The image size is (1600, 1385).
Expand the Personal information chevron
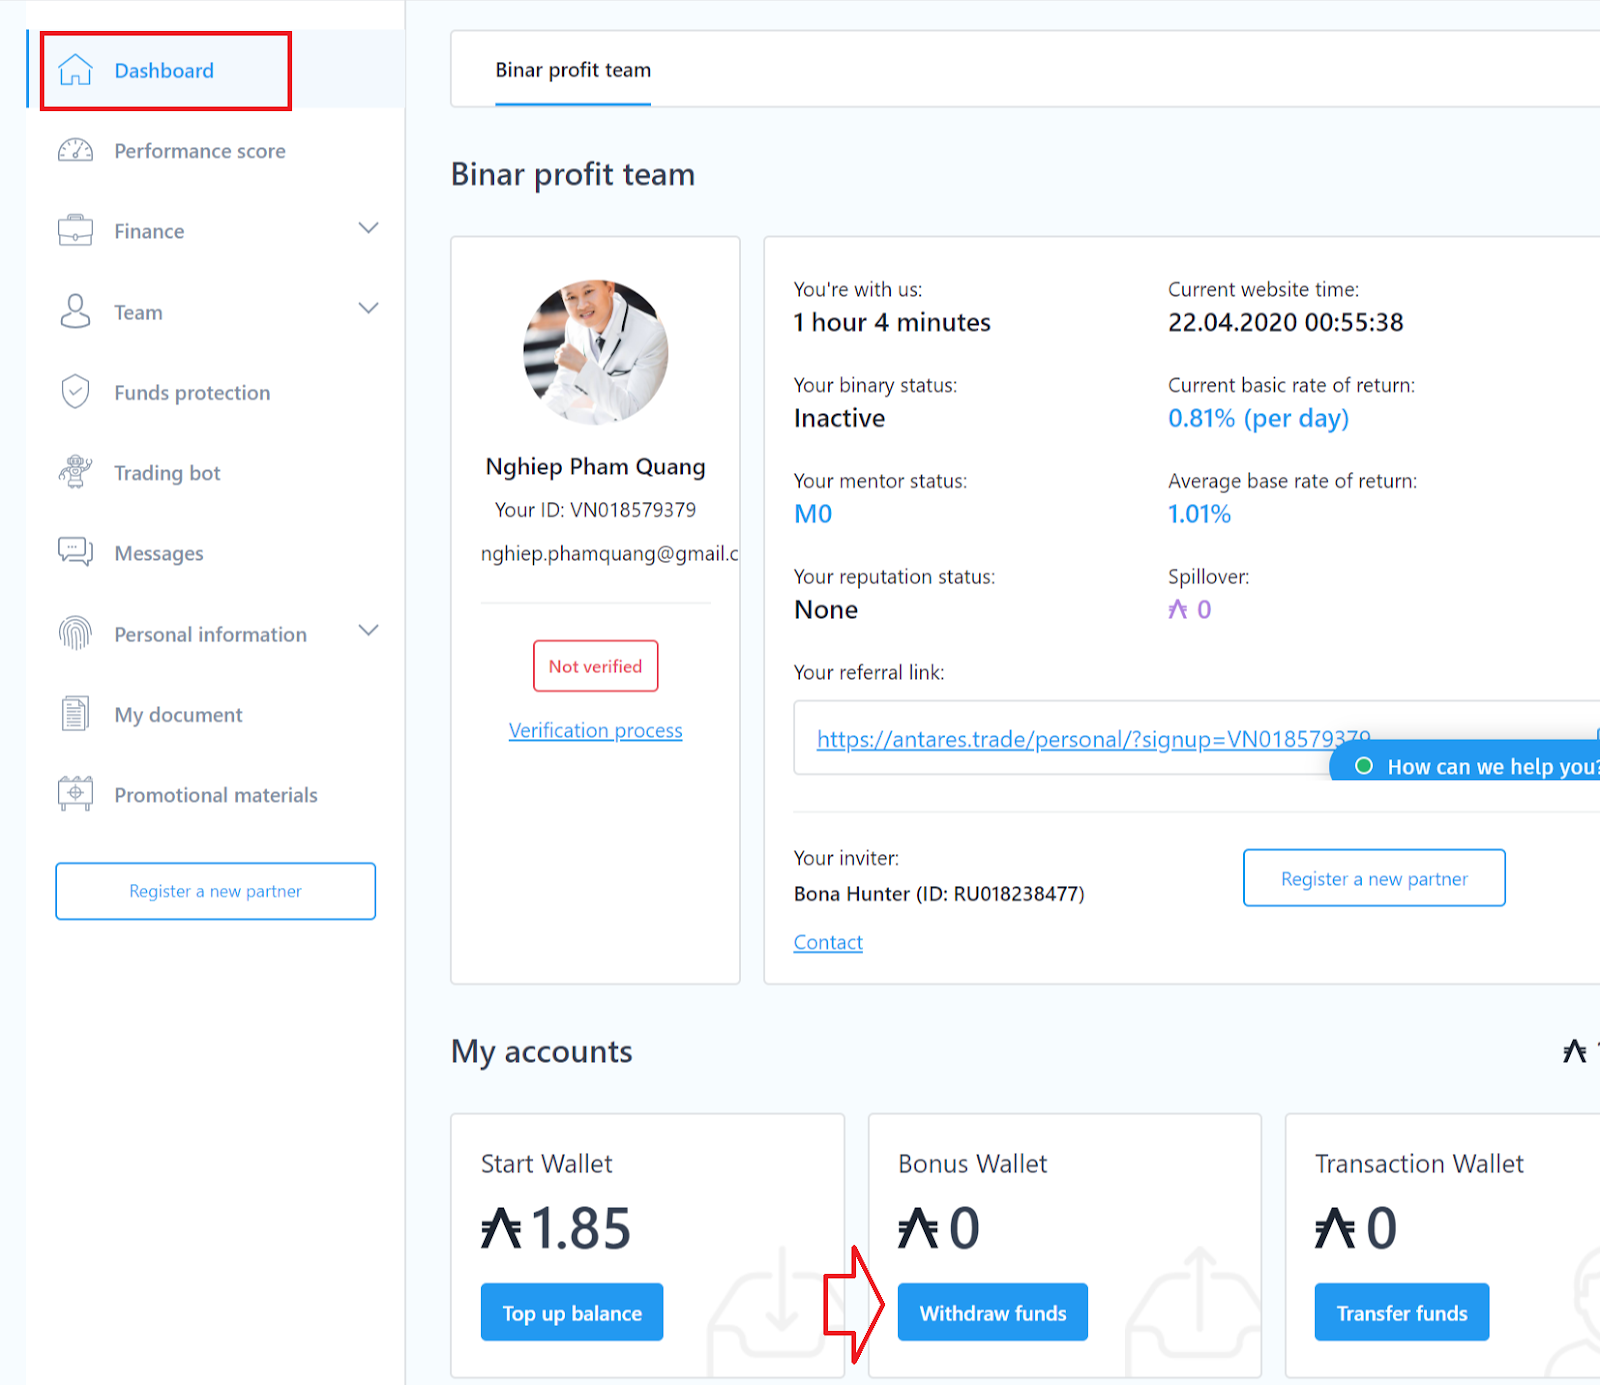pos(369,630)
